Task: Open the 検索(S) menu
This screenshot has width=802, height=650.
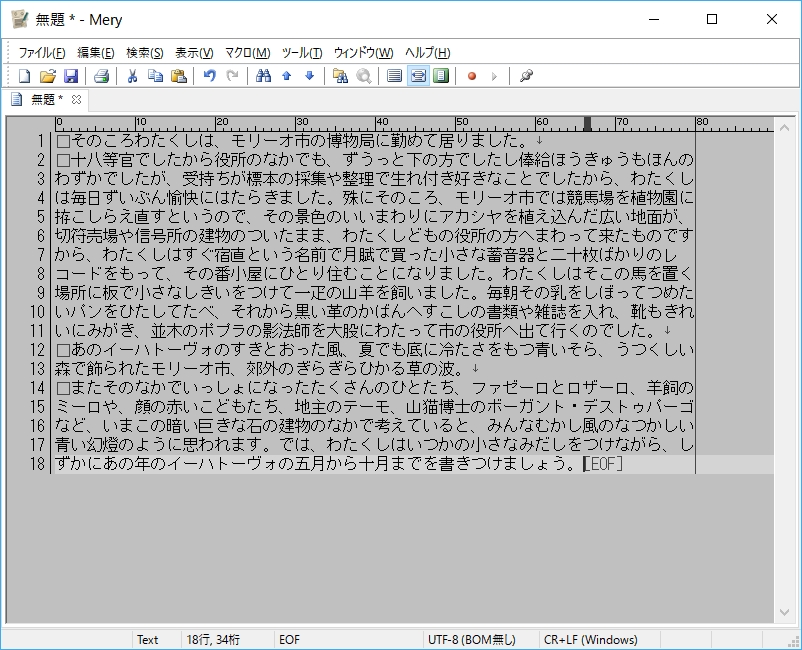Action: 145,53
